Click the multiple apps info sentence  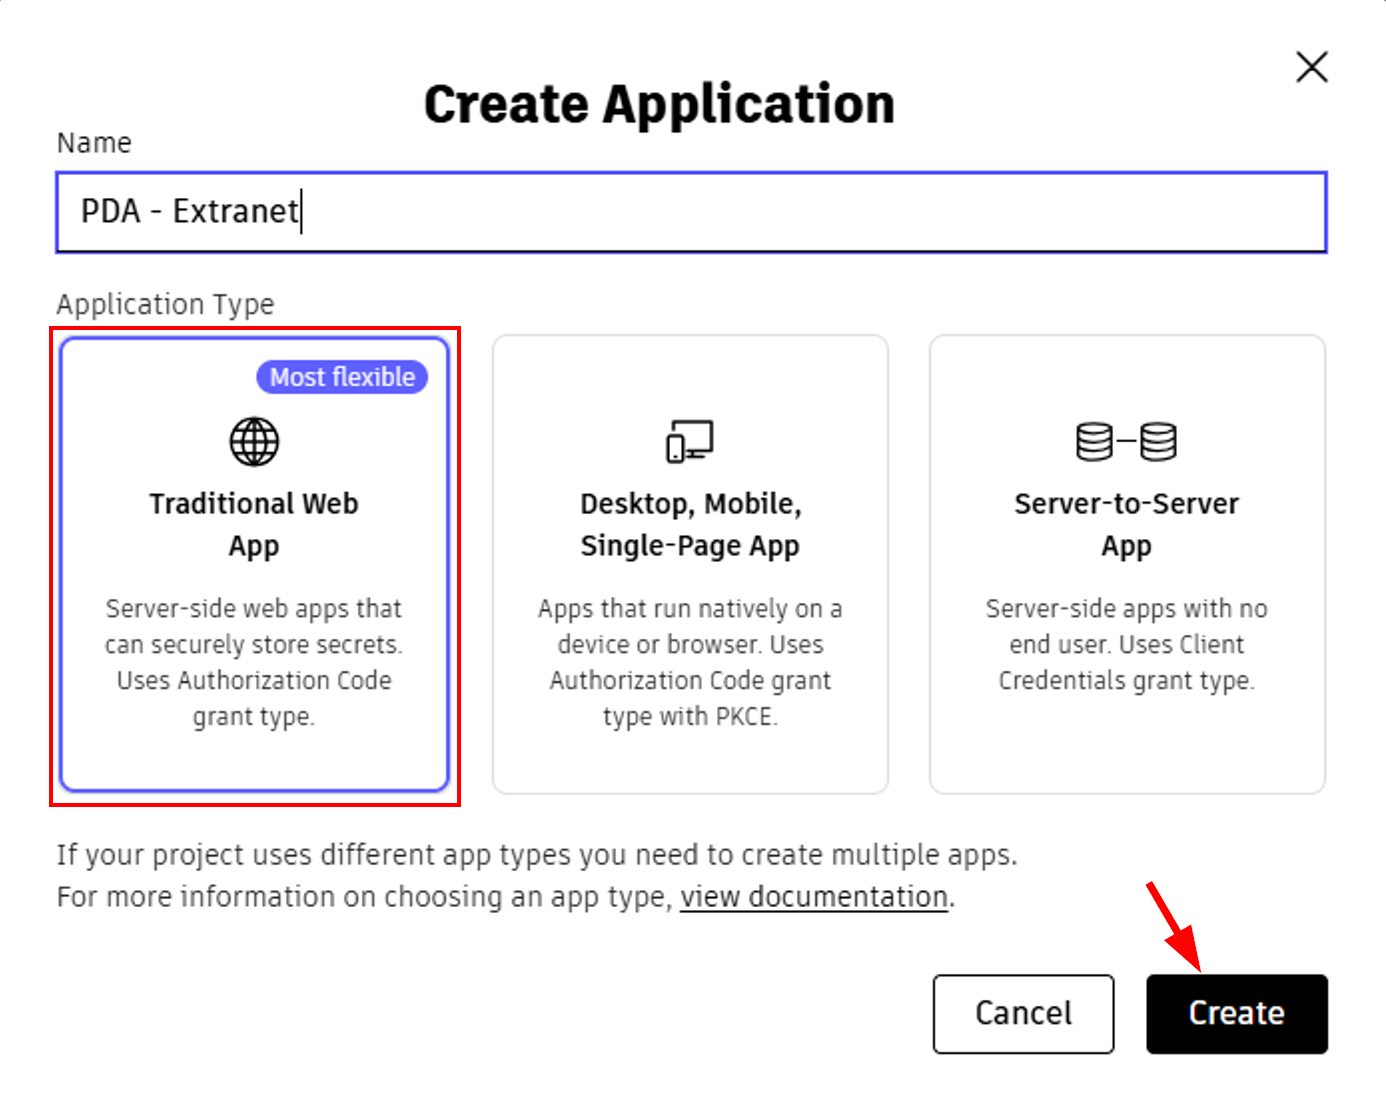pyautogui.click(x=536, y=855)
